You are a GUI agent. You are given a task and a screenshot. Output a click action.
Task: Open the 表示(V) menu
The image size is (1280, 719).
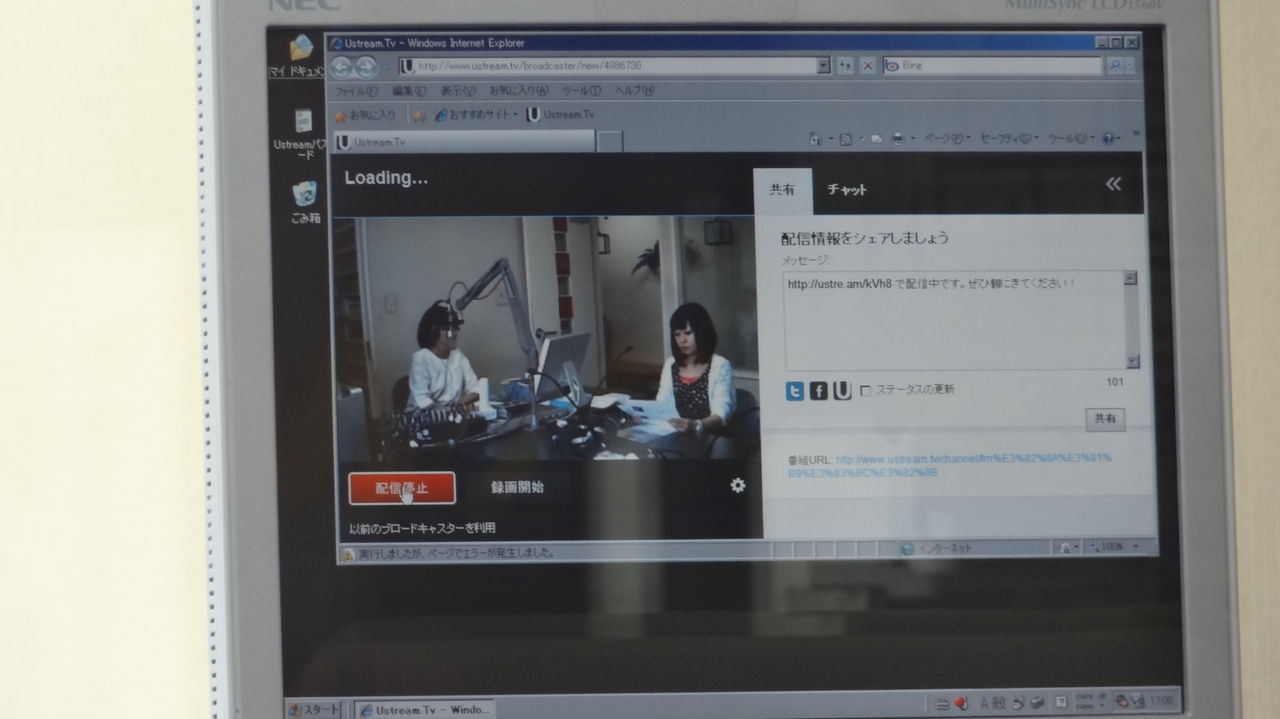(458, 91)
